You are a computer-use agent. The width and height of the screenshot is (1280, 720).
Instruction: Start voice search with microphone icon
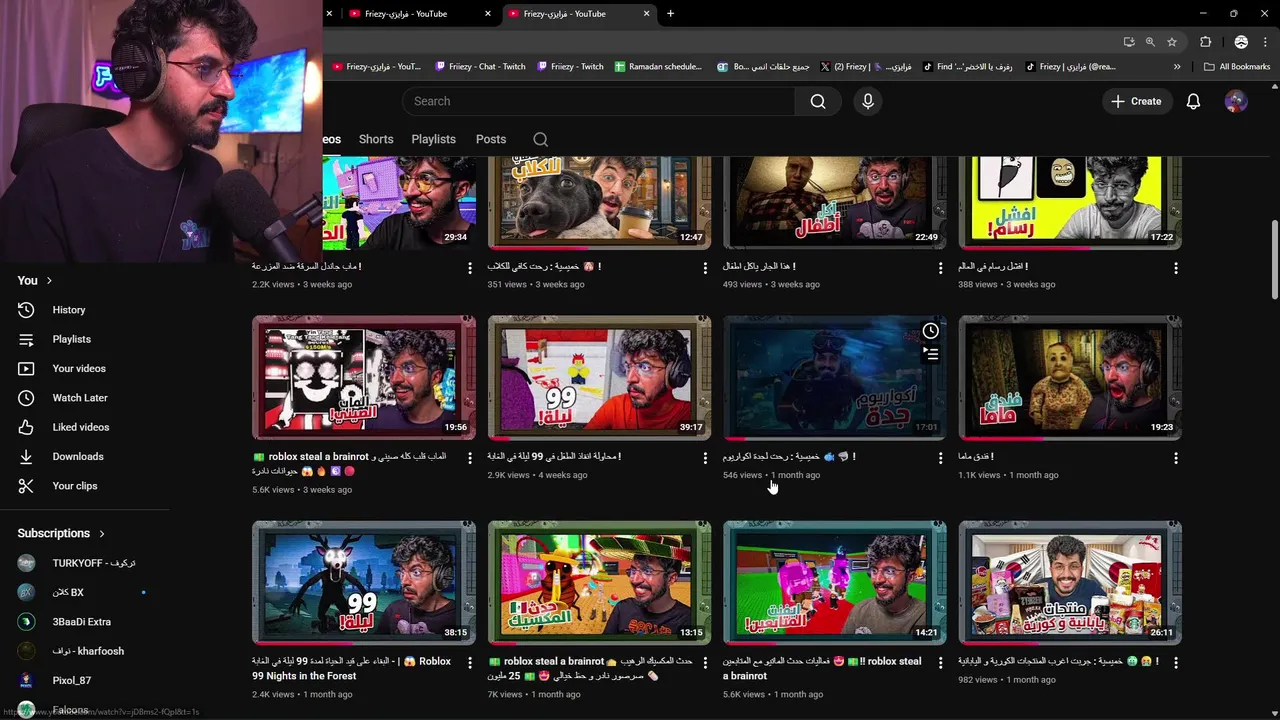pyautogui.click(x=868, y=101)
